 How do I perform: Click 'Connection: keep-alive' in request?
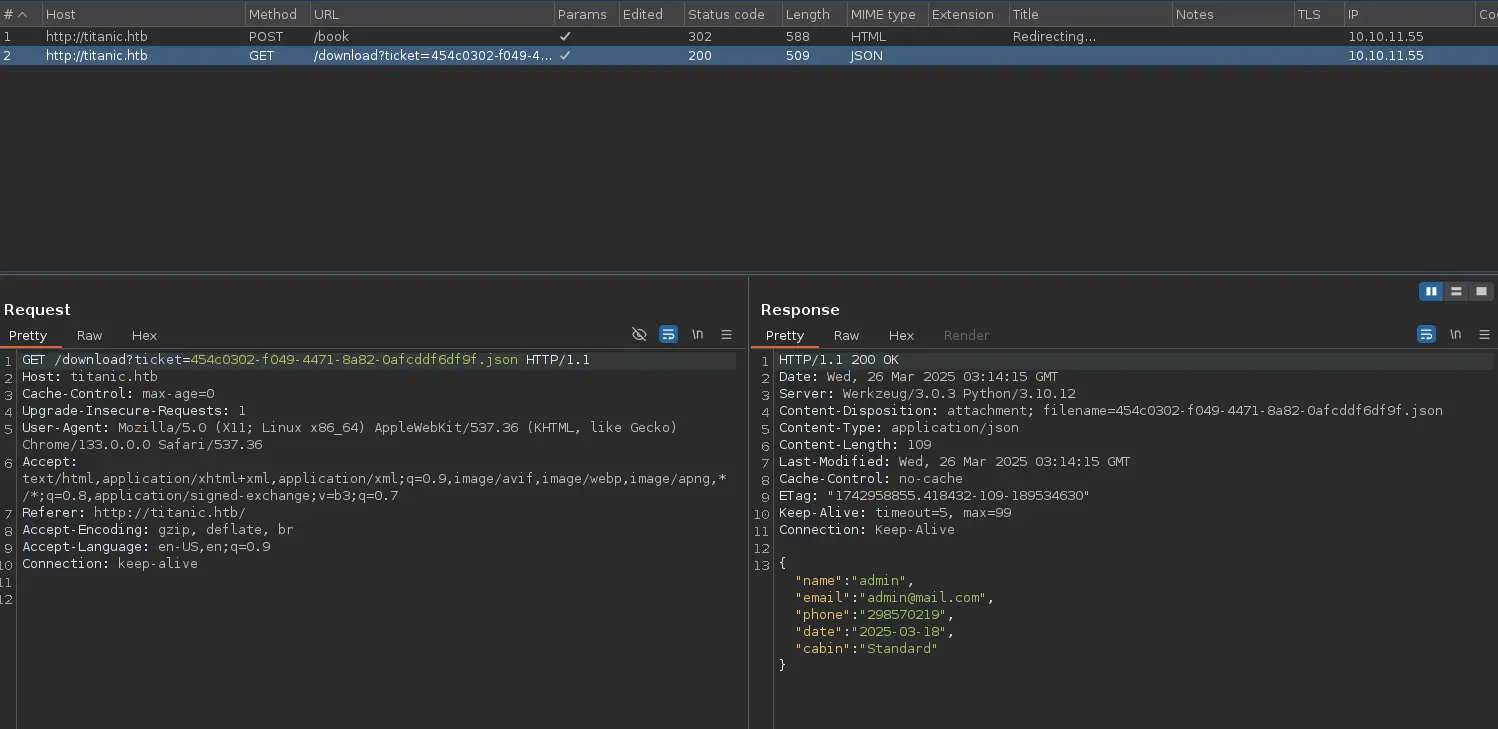(110, 564)
